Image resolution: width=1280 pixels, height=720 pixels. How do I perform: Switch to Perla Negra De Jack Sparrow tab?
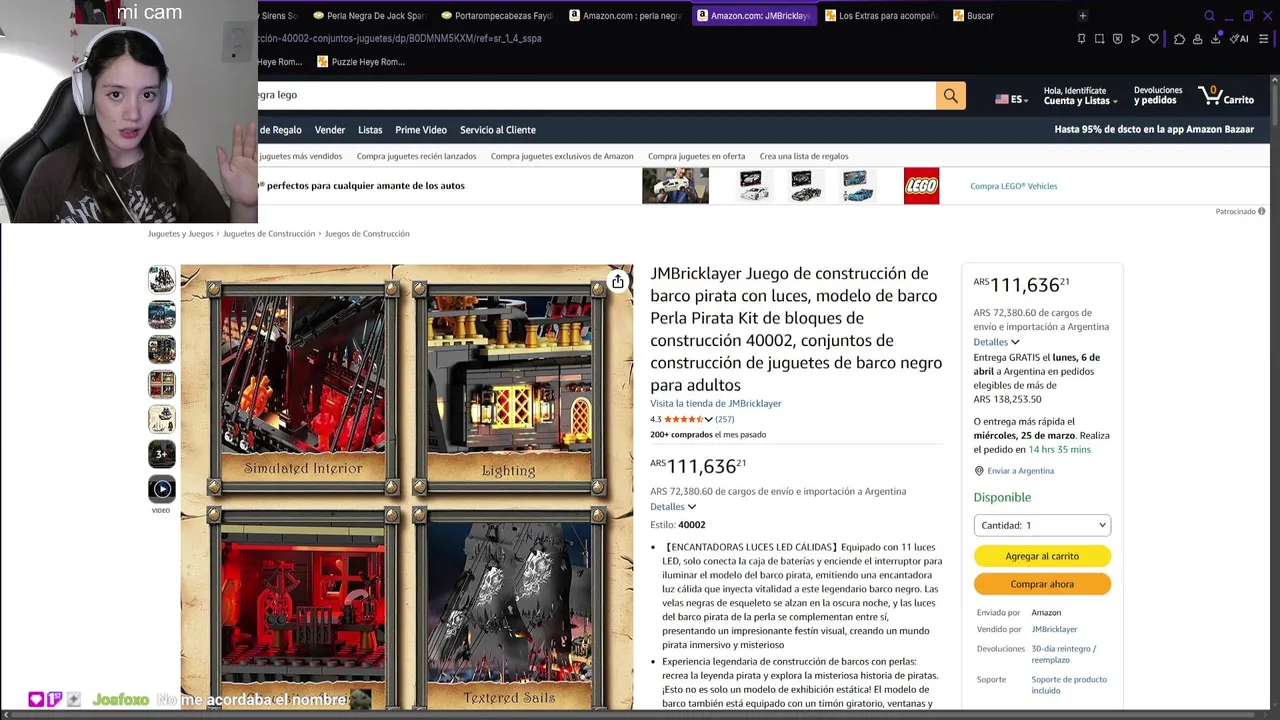coord(369,16)
